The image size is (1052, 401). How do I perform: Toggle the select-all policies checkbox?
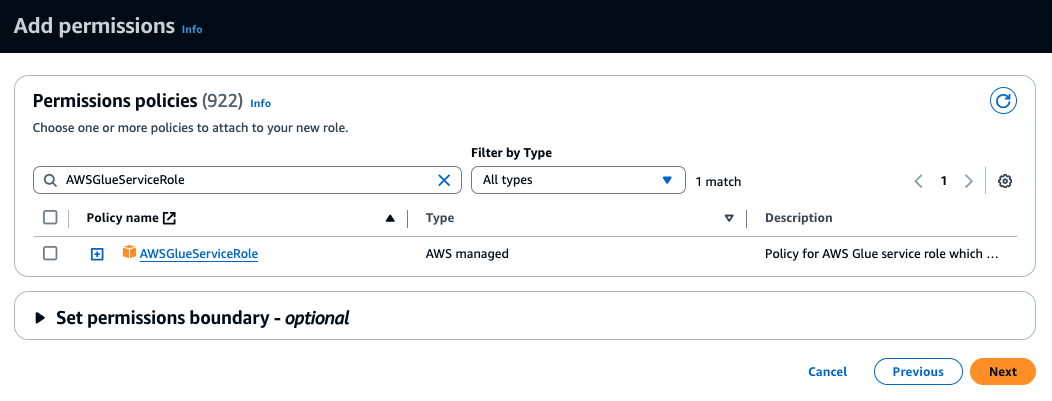tap(50, 218)
